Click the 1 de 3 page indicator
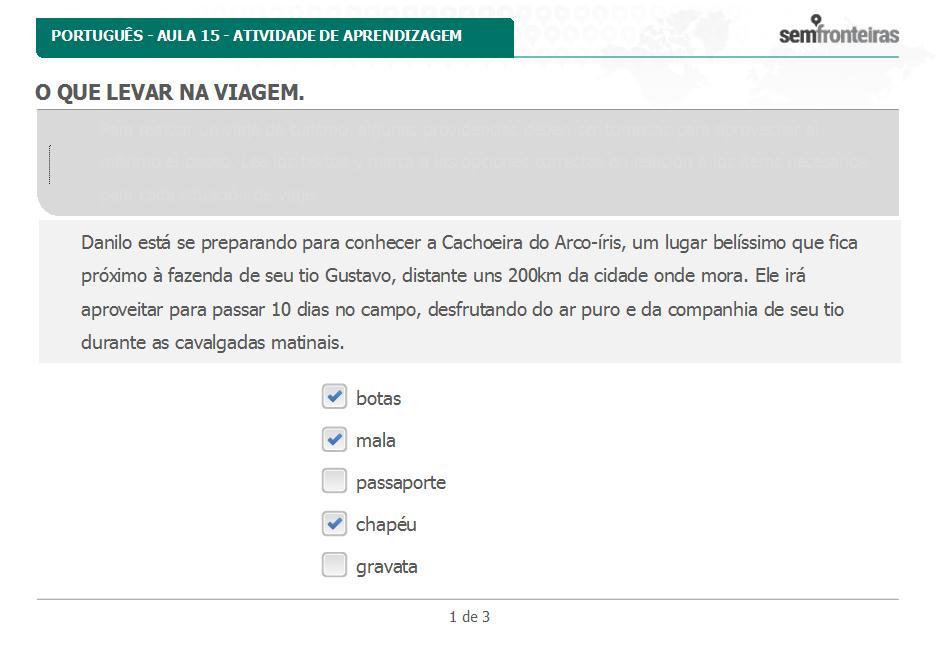This screenshot has height=656, width=940. (469, 616)
